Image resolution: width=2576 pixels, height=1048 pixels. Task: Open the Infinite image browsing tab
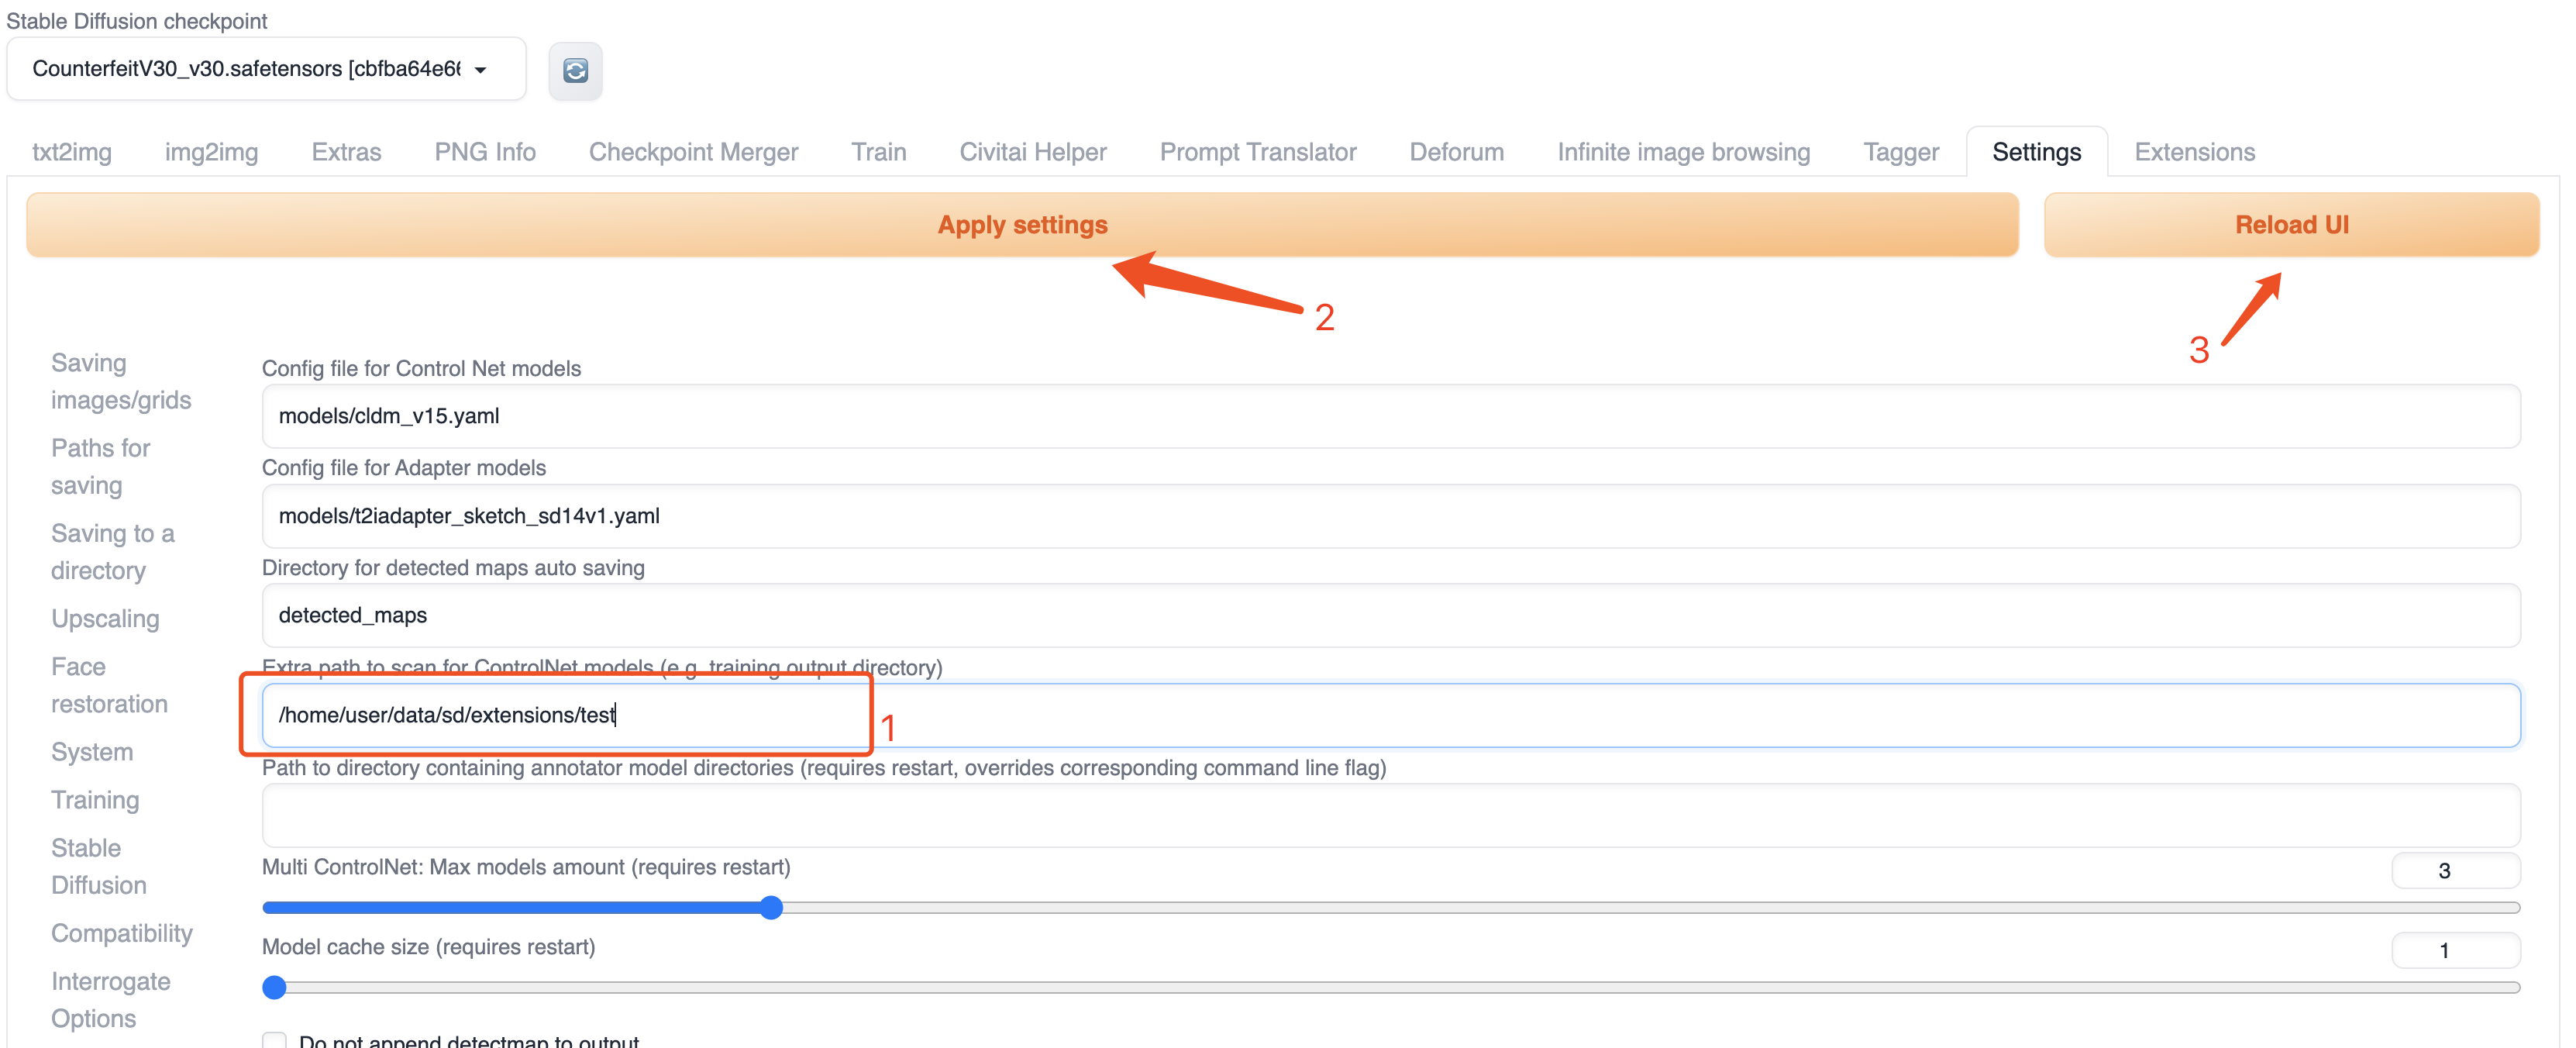point(1683,152)
